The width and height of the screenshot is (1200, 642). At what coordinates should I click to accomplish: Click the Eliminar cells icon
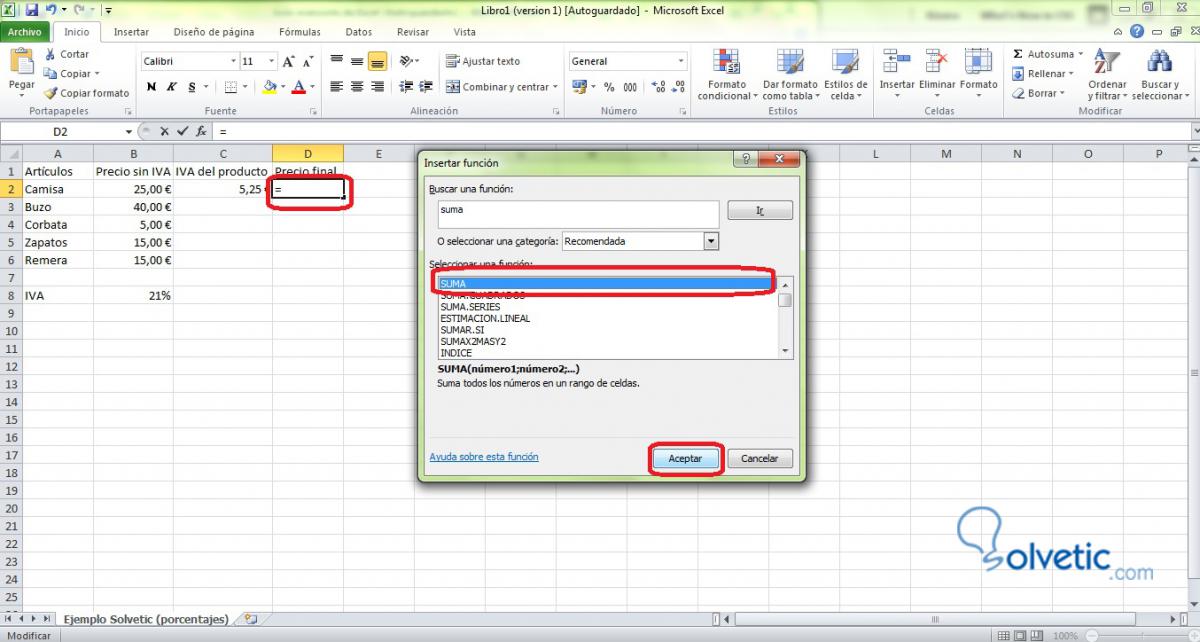[x=937, y=62]
